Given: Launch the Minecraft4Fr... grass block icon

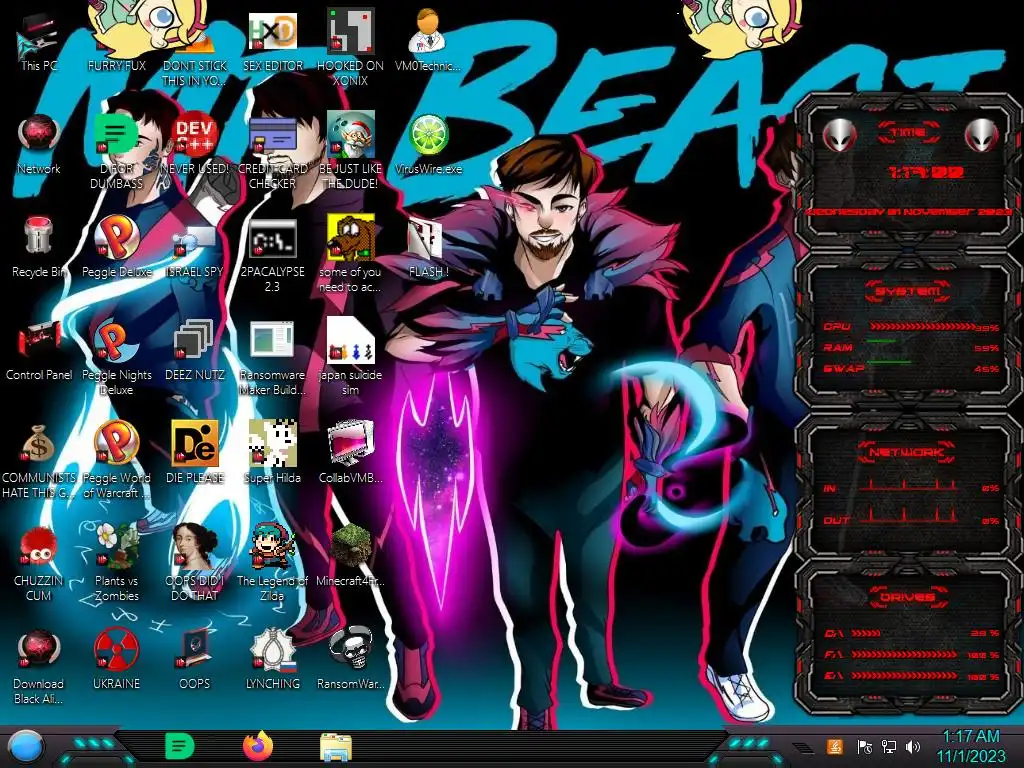Looking at the screenshot, I should tap(350, 555).
